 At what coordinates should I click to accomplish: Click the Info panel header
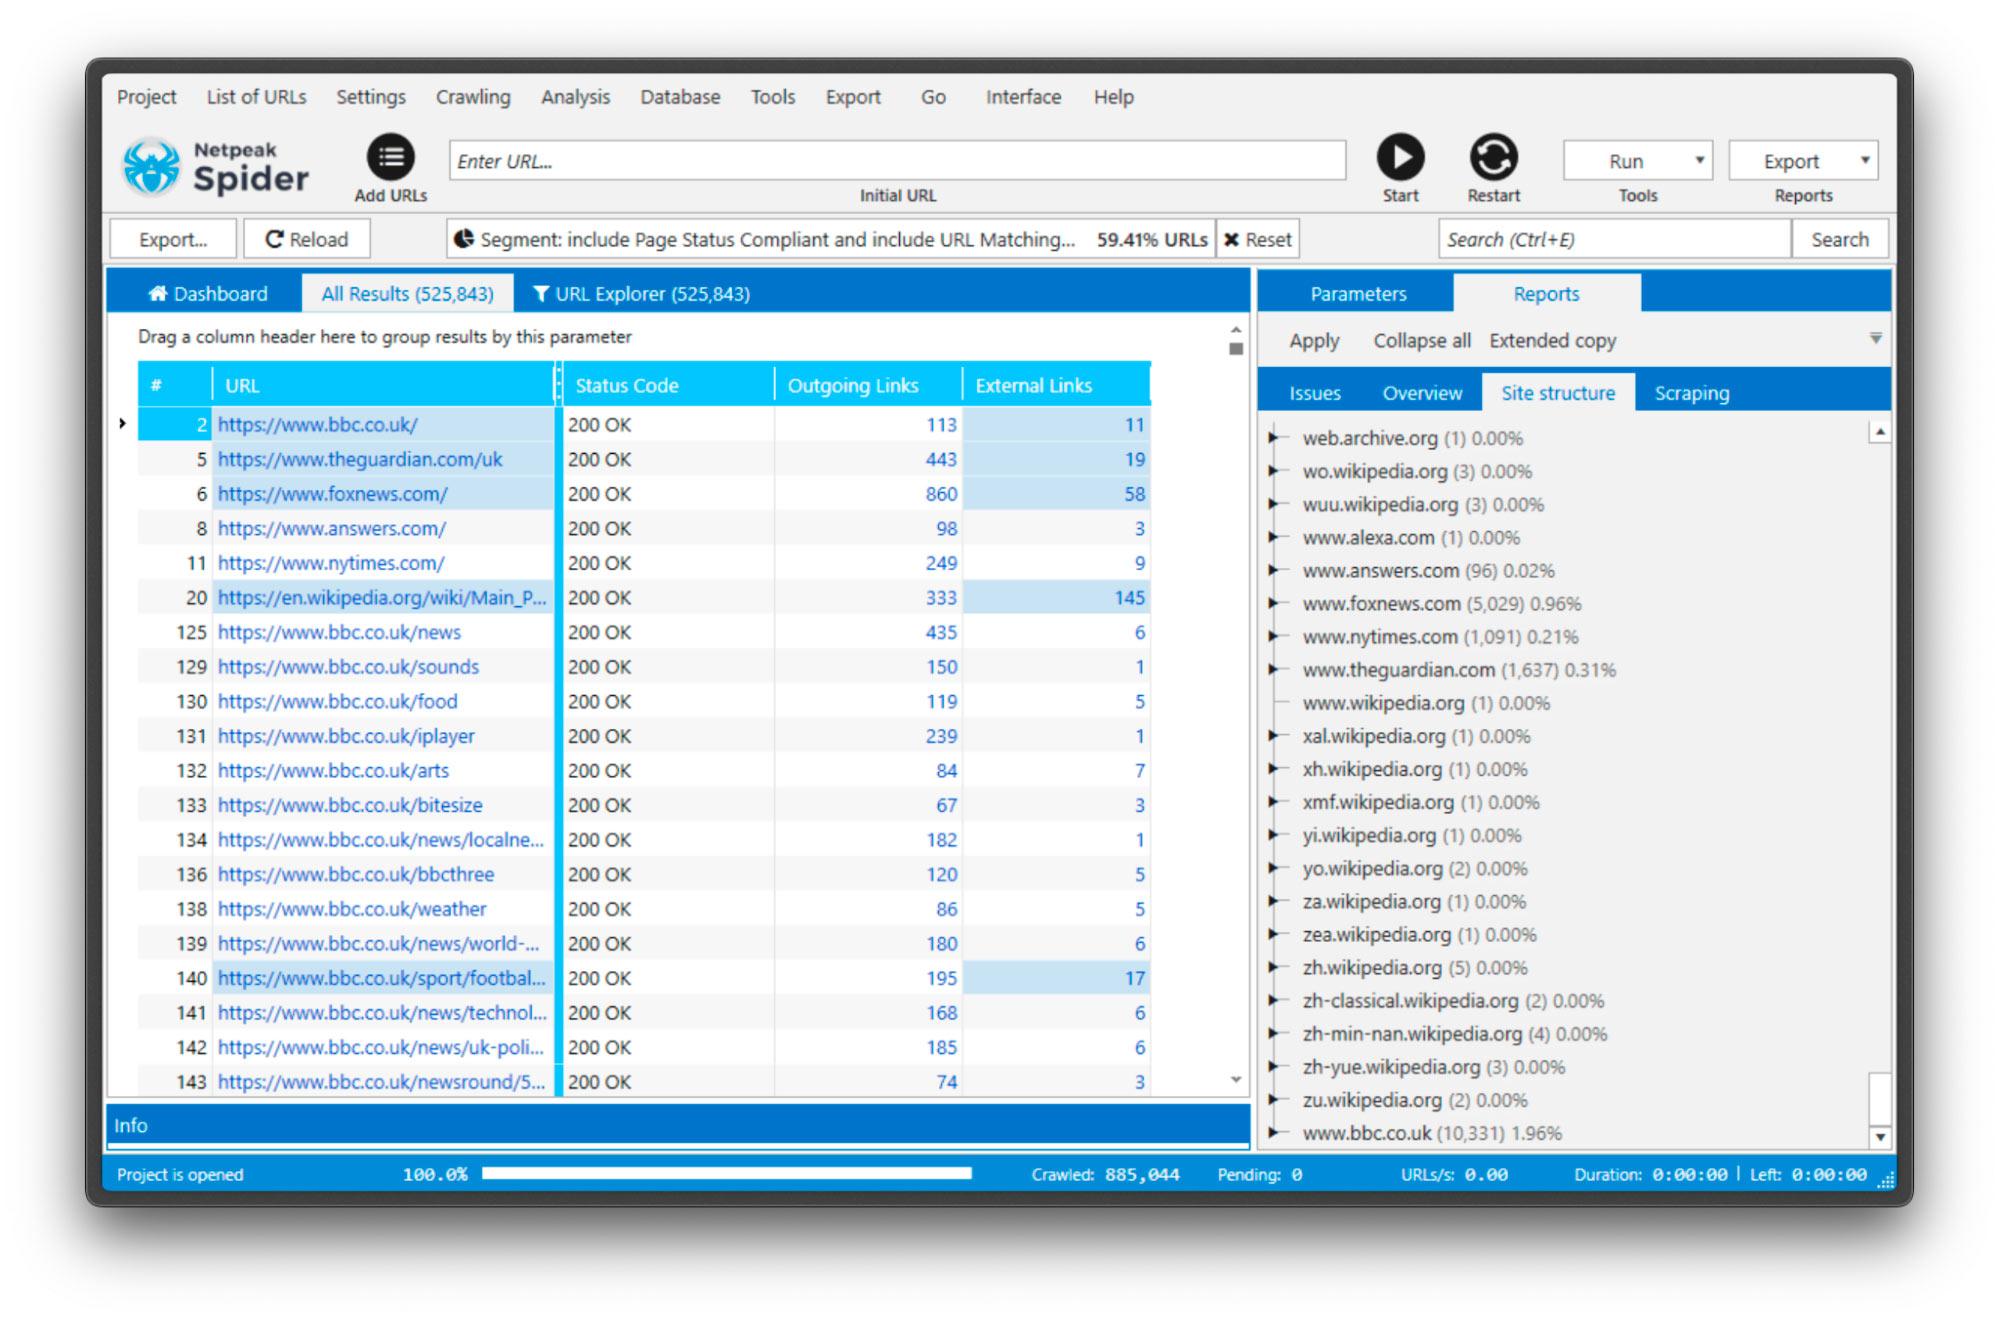[678, 1125]
